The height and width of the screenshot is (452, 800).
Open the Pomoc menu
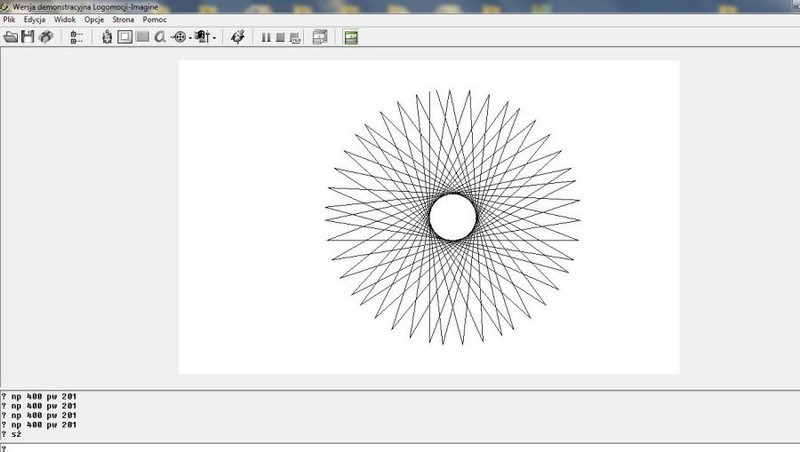[x=153, y=20]
